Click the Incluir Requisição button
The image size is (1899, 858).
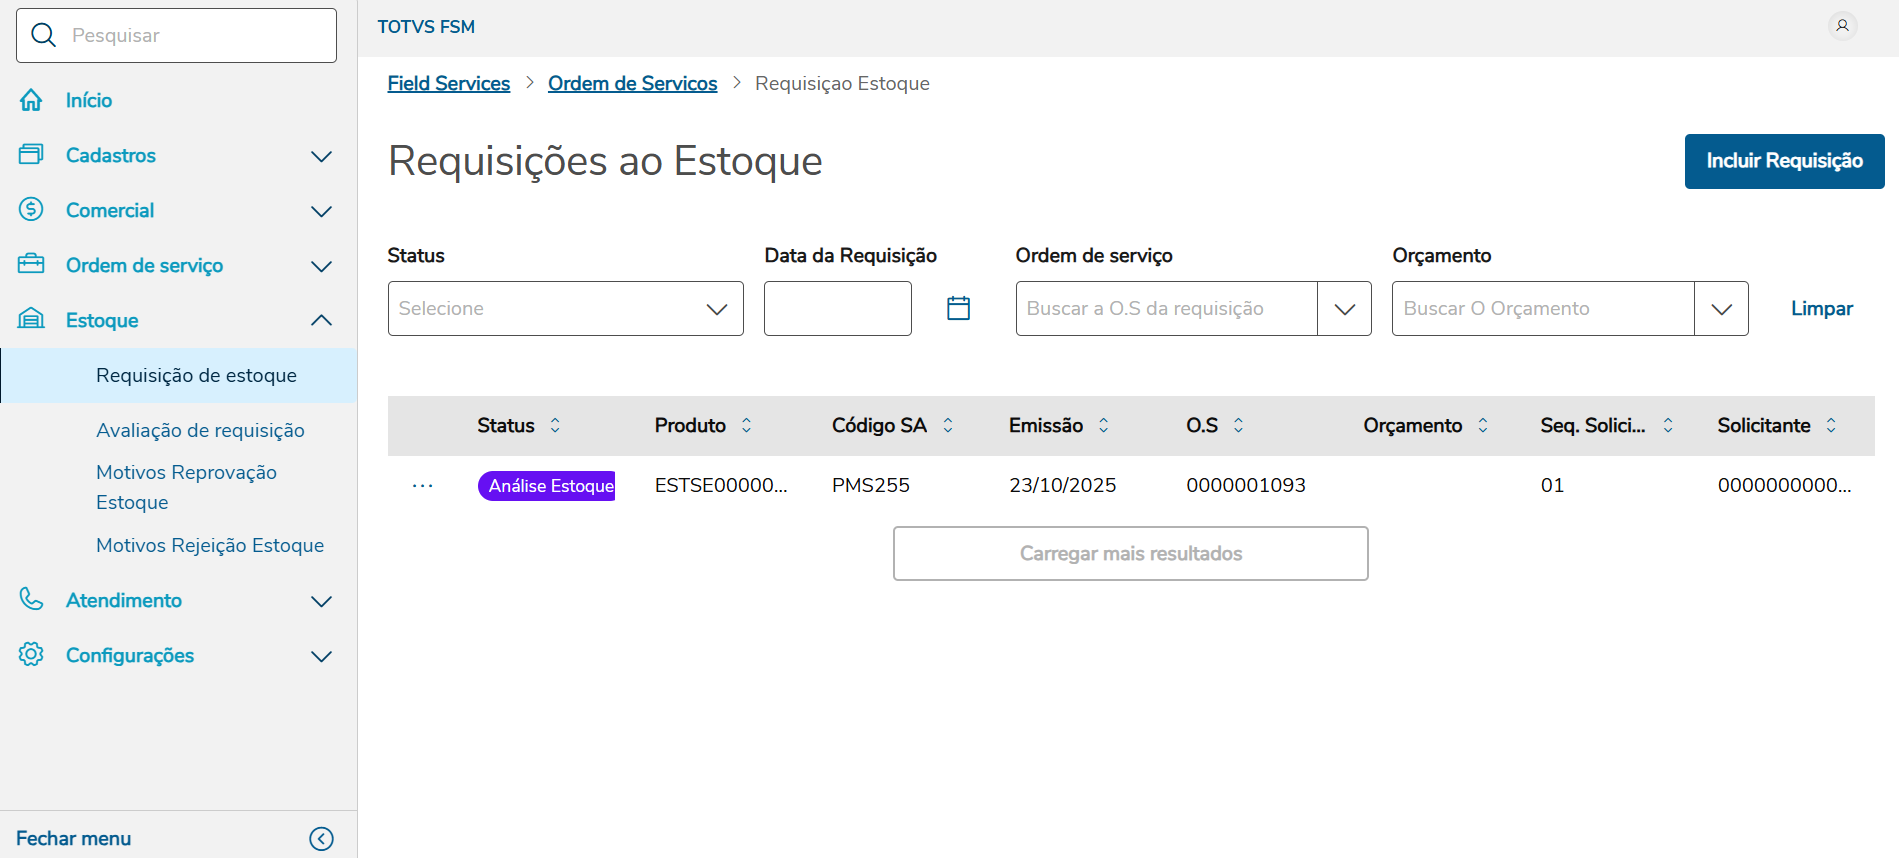coord(1784,161)
